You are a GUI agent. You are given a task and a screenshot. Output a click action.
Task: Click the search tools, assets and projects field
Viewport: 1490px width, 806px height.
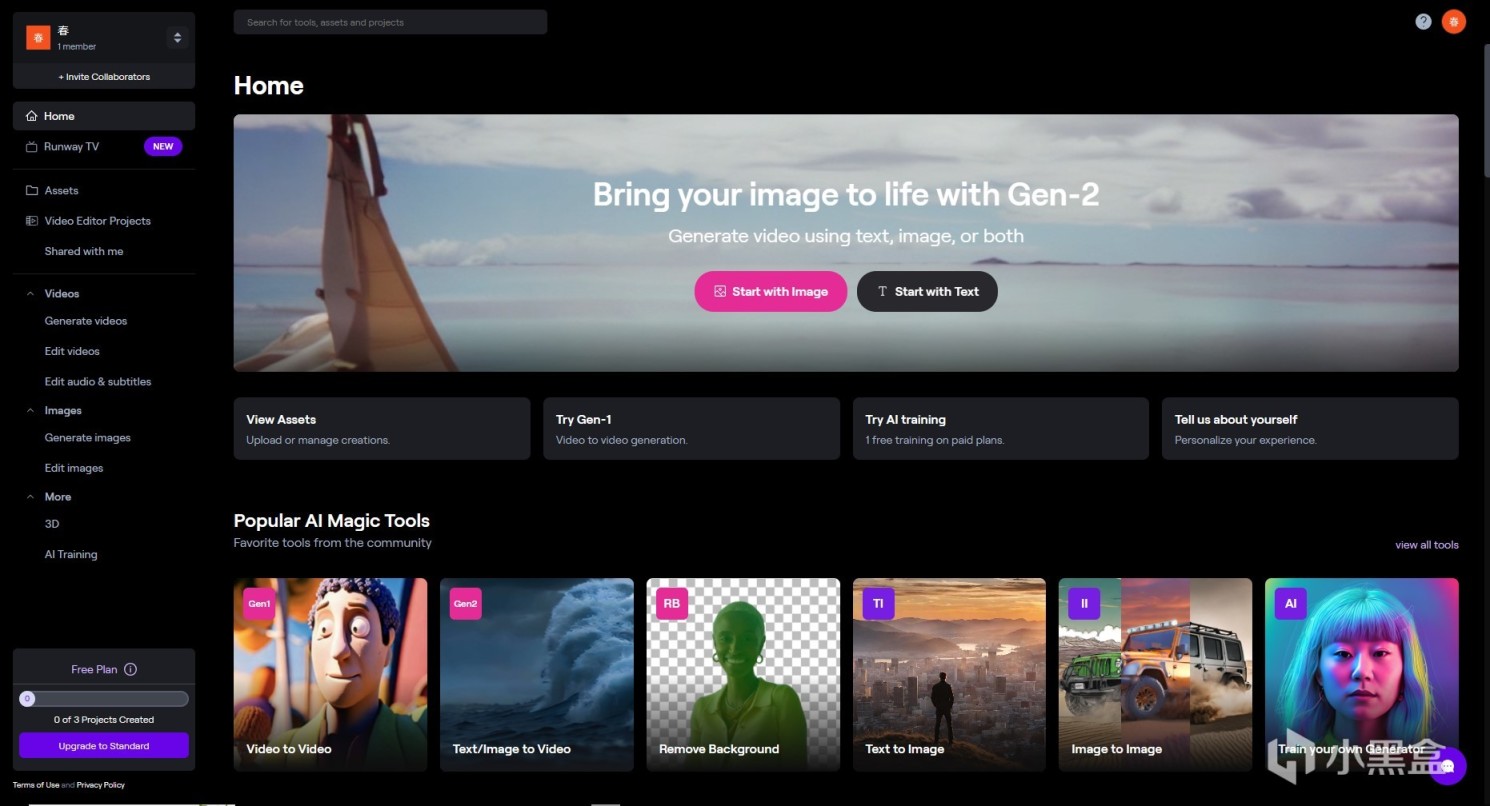390,22
